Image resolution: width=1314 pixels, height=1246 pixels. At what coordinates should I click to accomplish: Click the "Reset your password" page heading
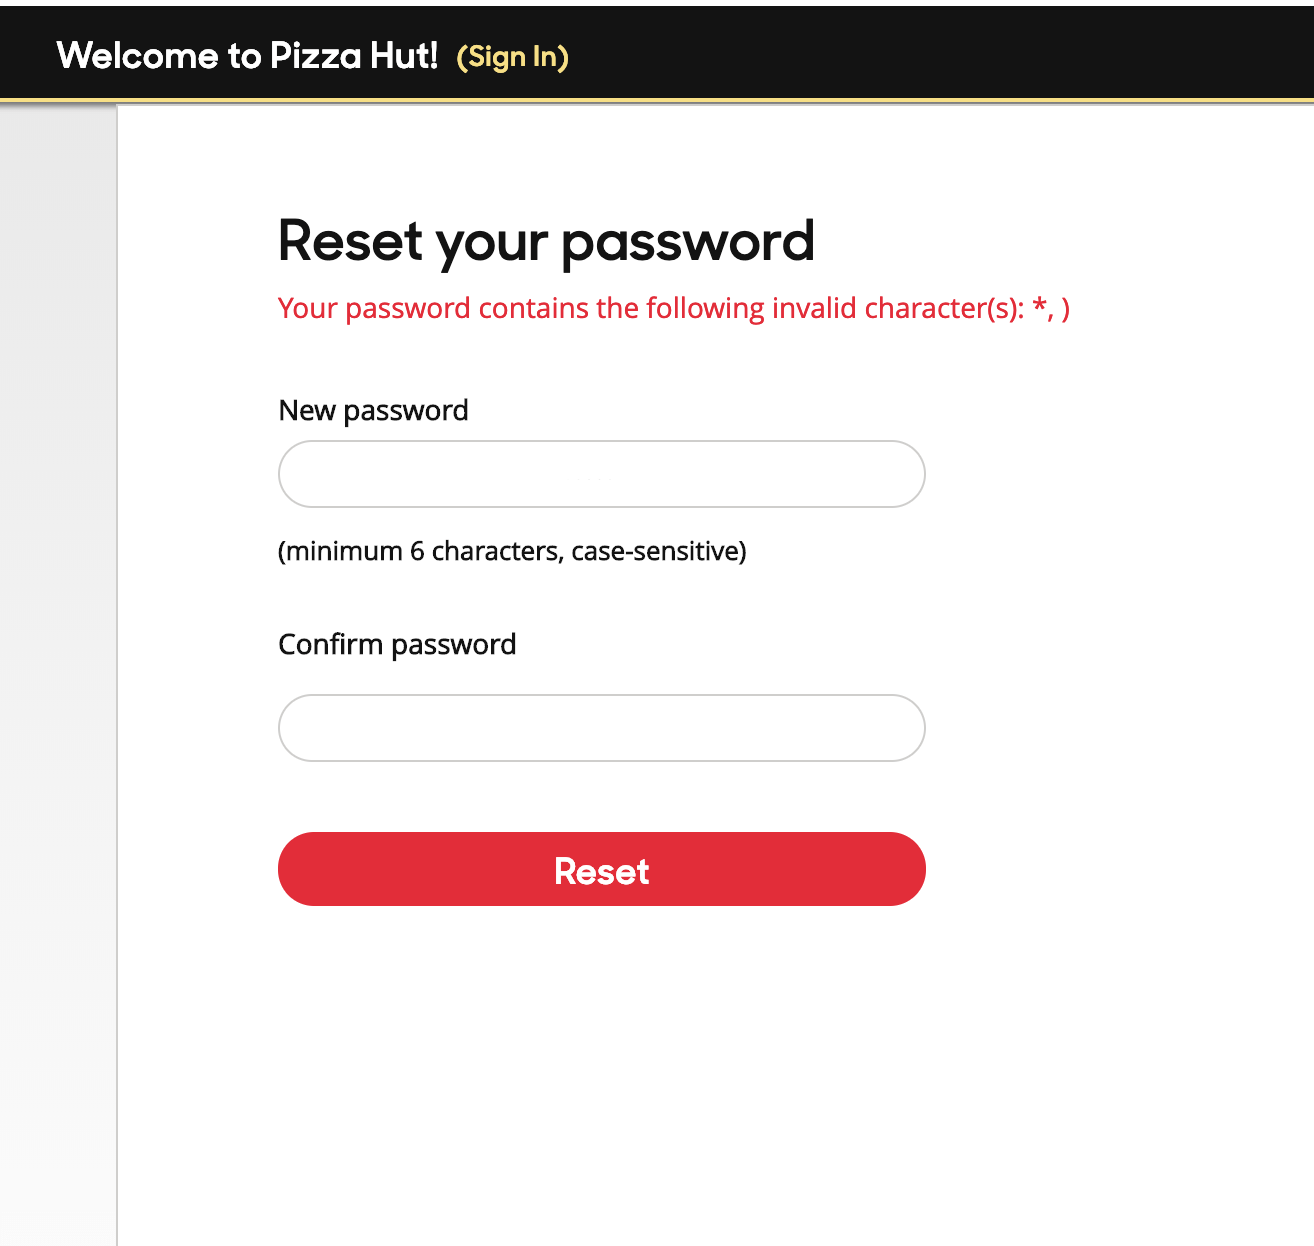point(546,241)
